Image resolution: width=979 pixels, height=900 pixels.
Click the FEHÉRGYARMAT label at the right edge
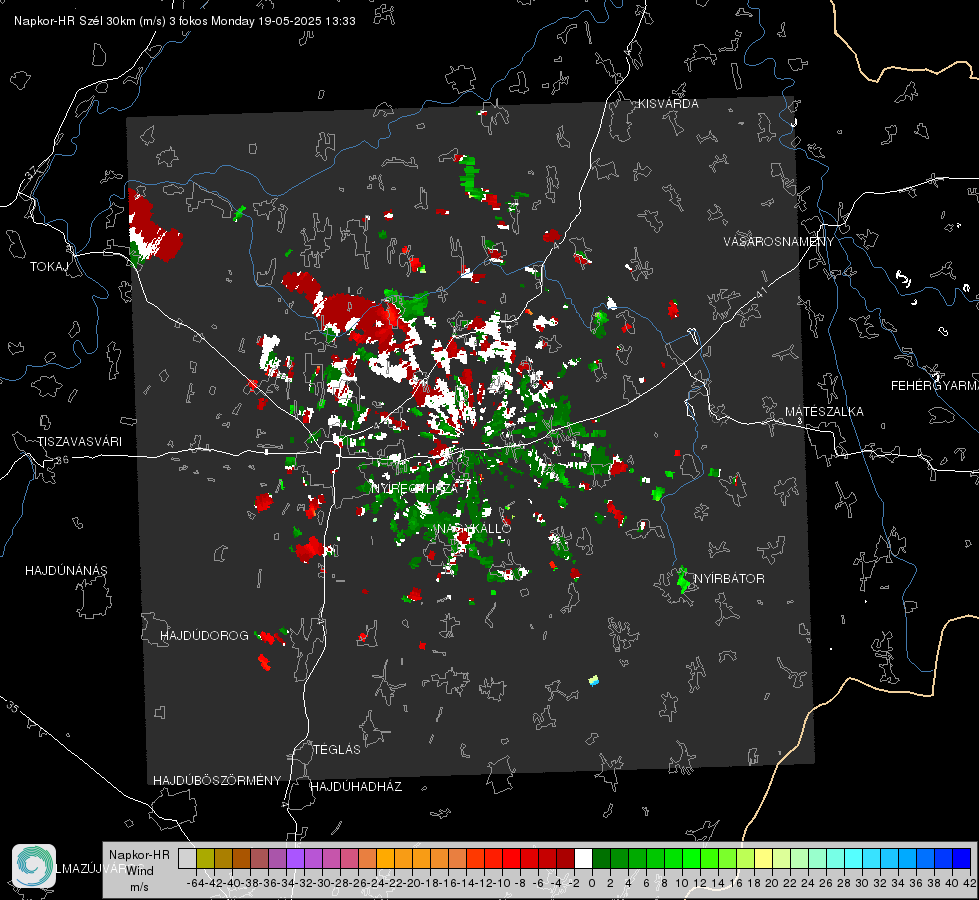point(935,386)
